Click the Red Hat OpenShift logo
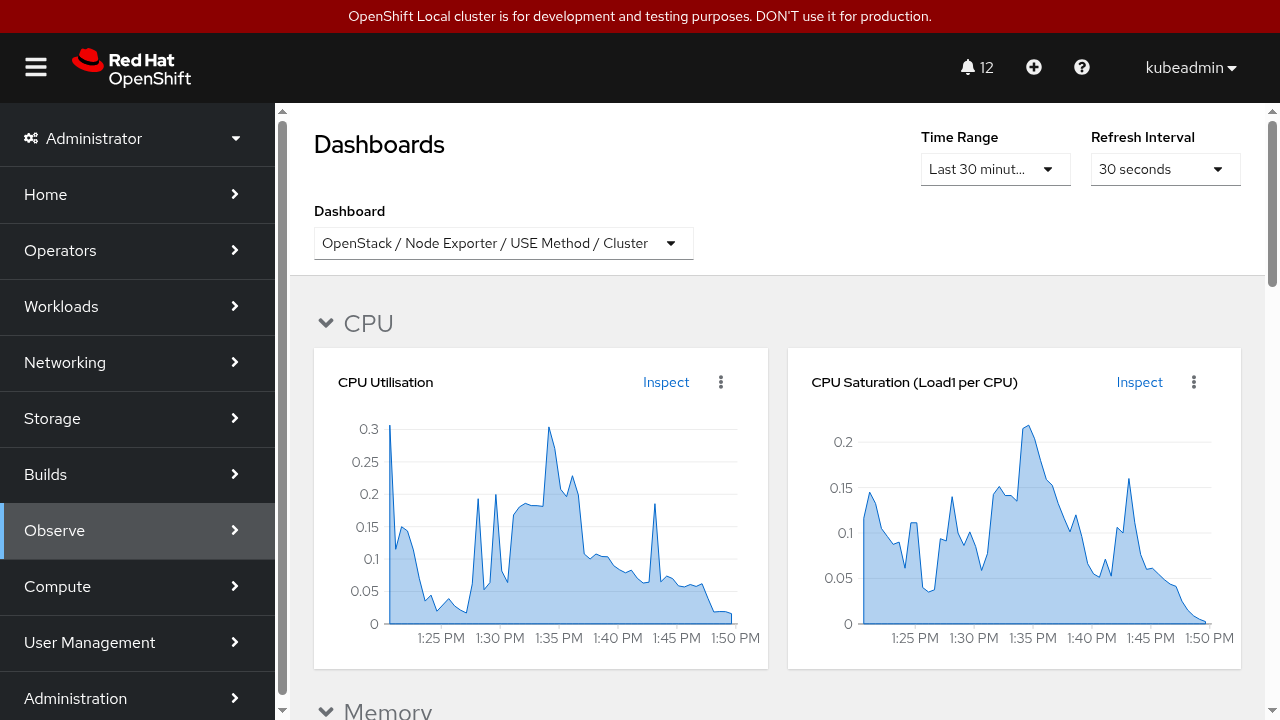Viewport: 1280px width, 720px height. click(132, 68)
